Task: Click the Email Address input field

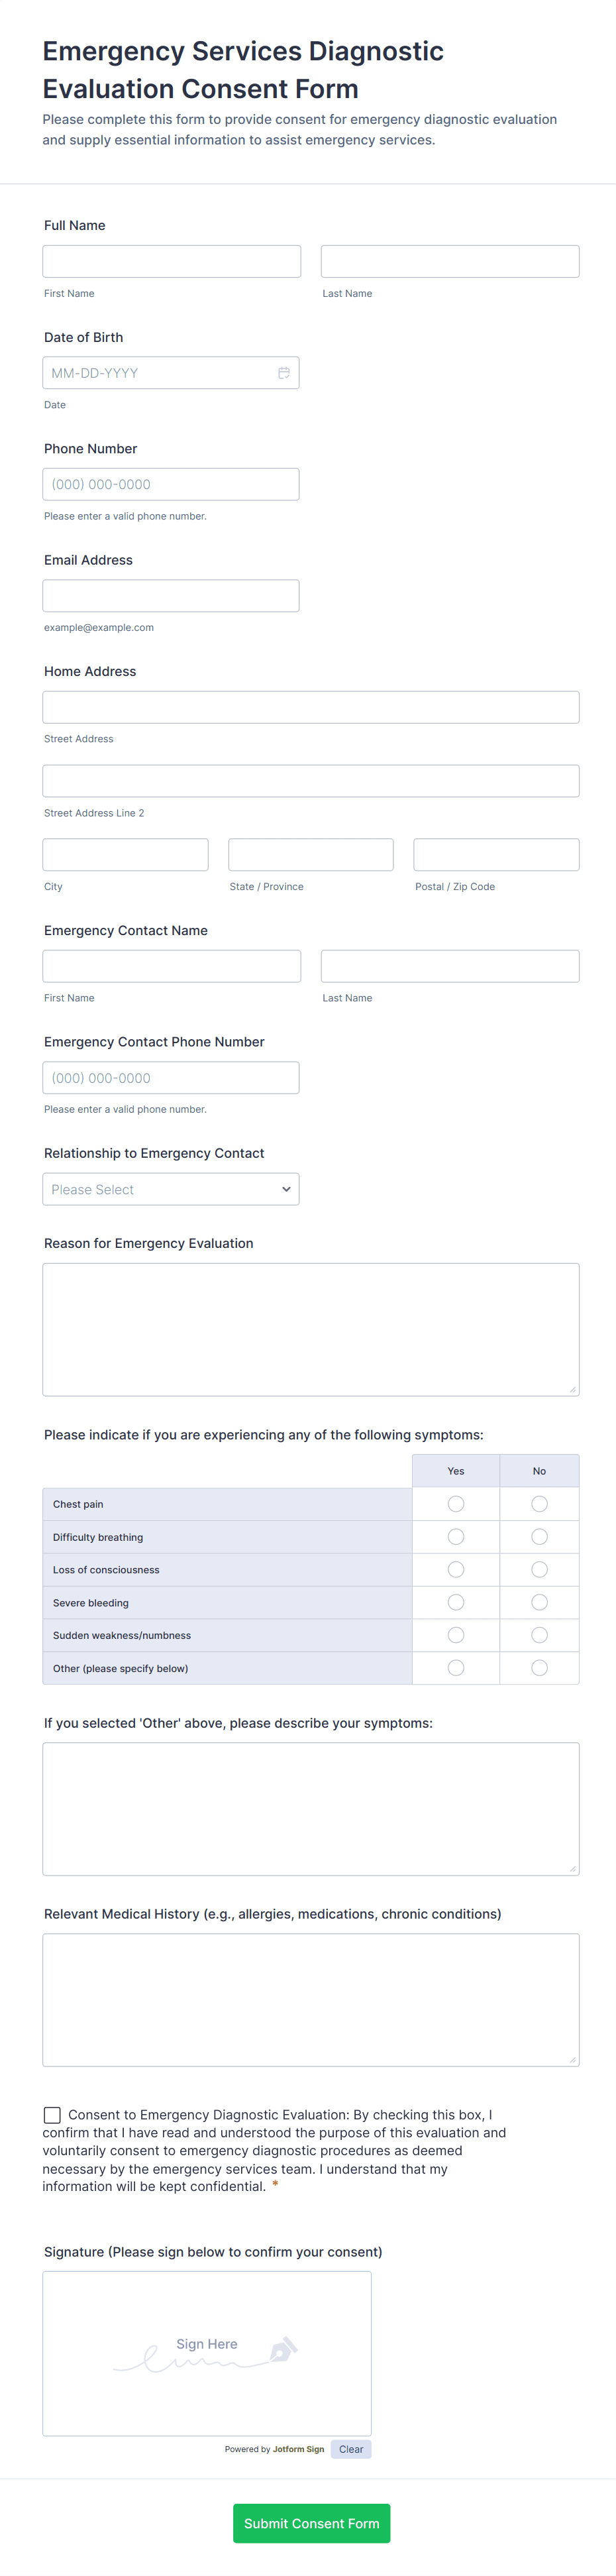Action: (171, 596)
